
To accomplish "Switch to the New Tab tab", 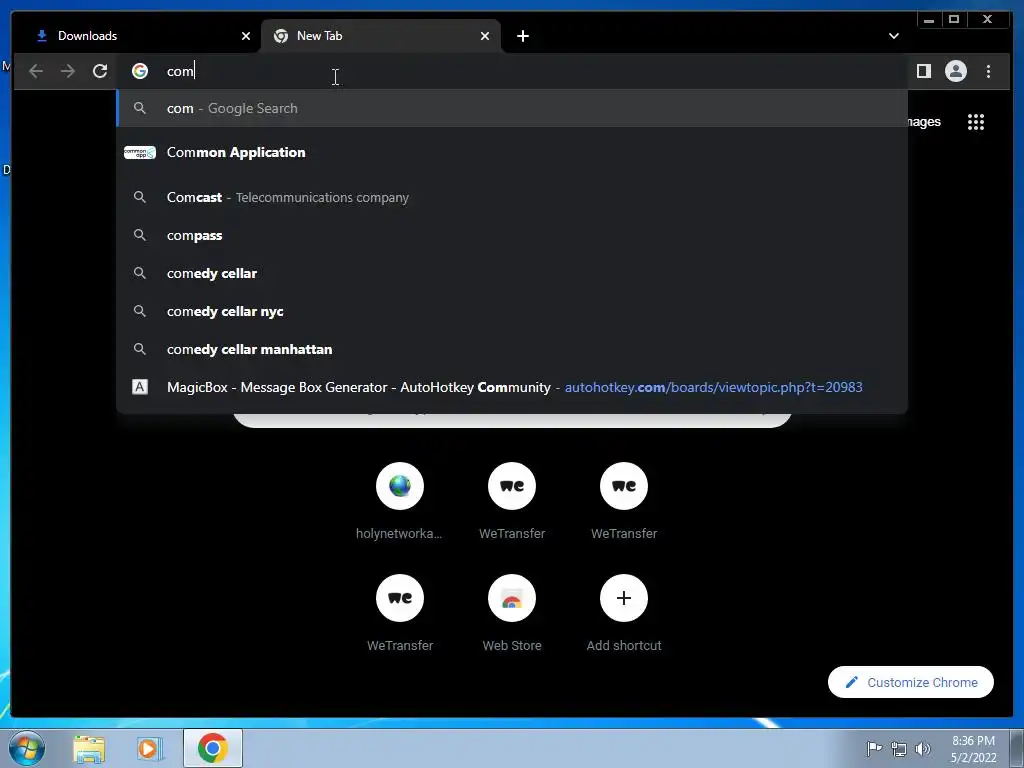I will [381, 36].
